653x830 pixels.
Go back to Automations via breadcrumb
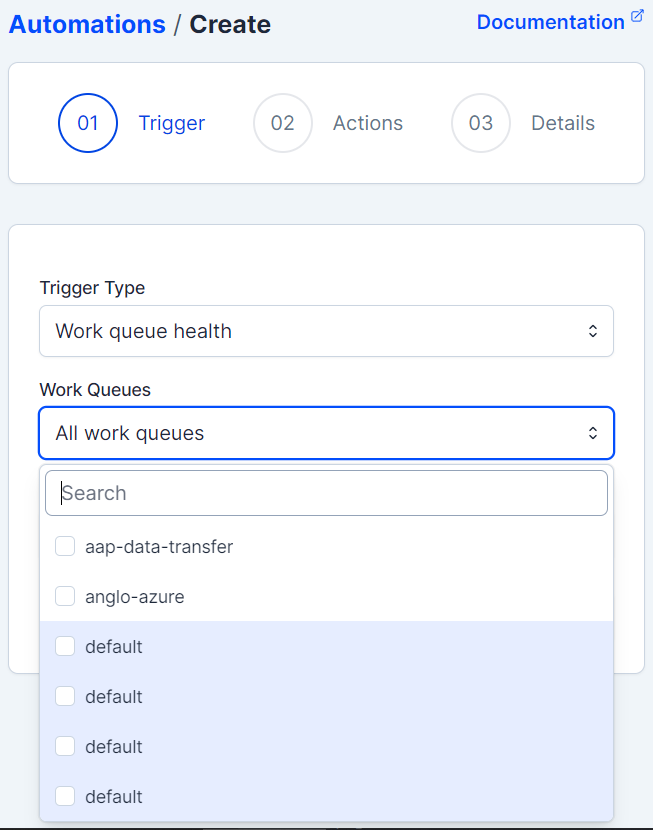(87, 24)
